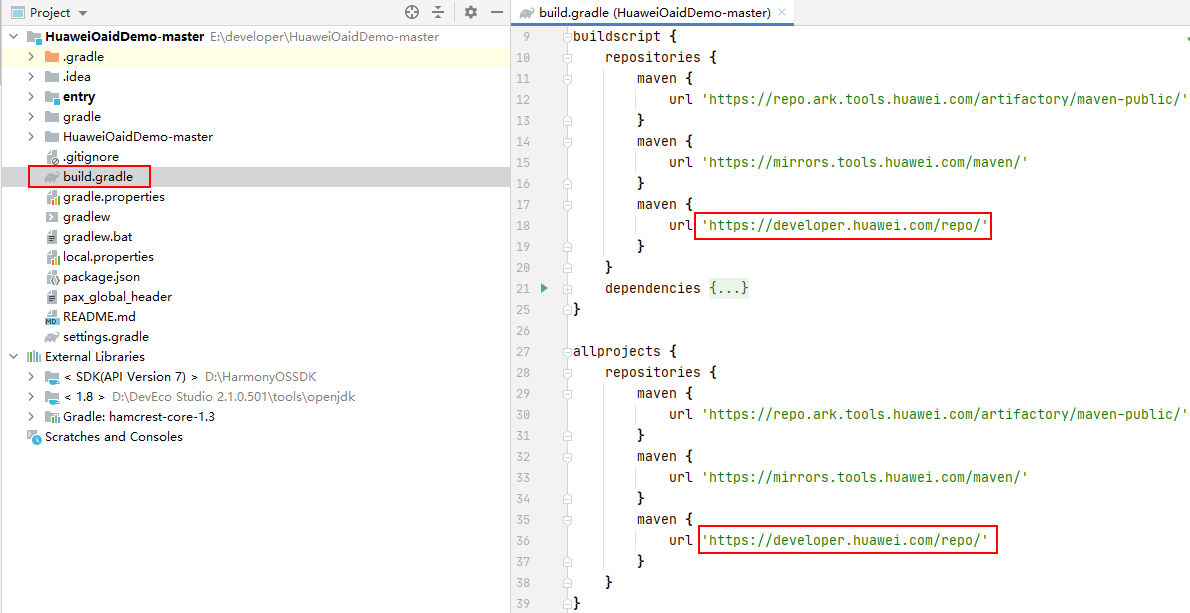Expand the folded dependencies {...} block
This screenshot has width=1190, height=613.
[729, 288]
